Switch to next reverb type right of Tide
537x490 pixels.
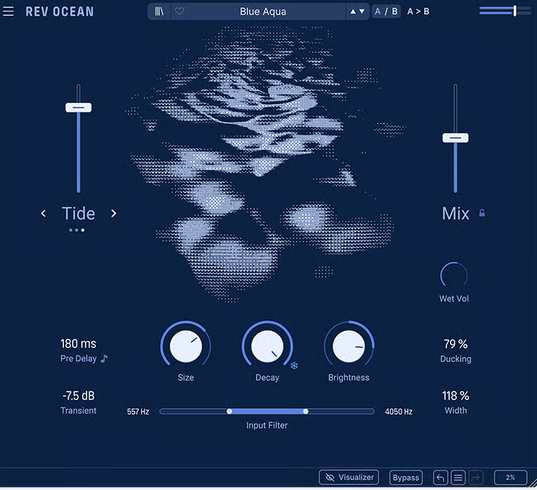pyautogui.click(x=114, y=213)
